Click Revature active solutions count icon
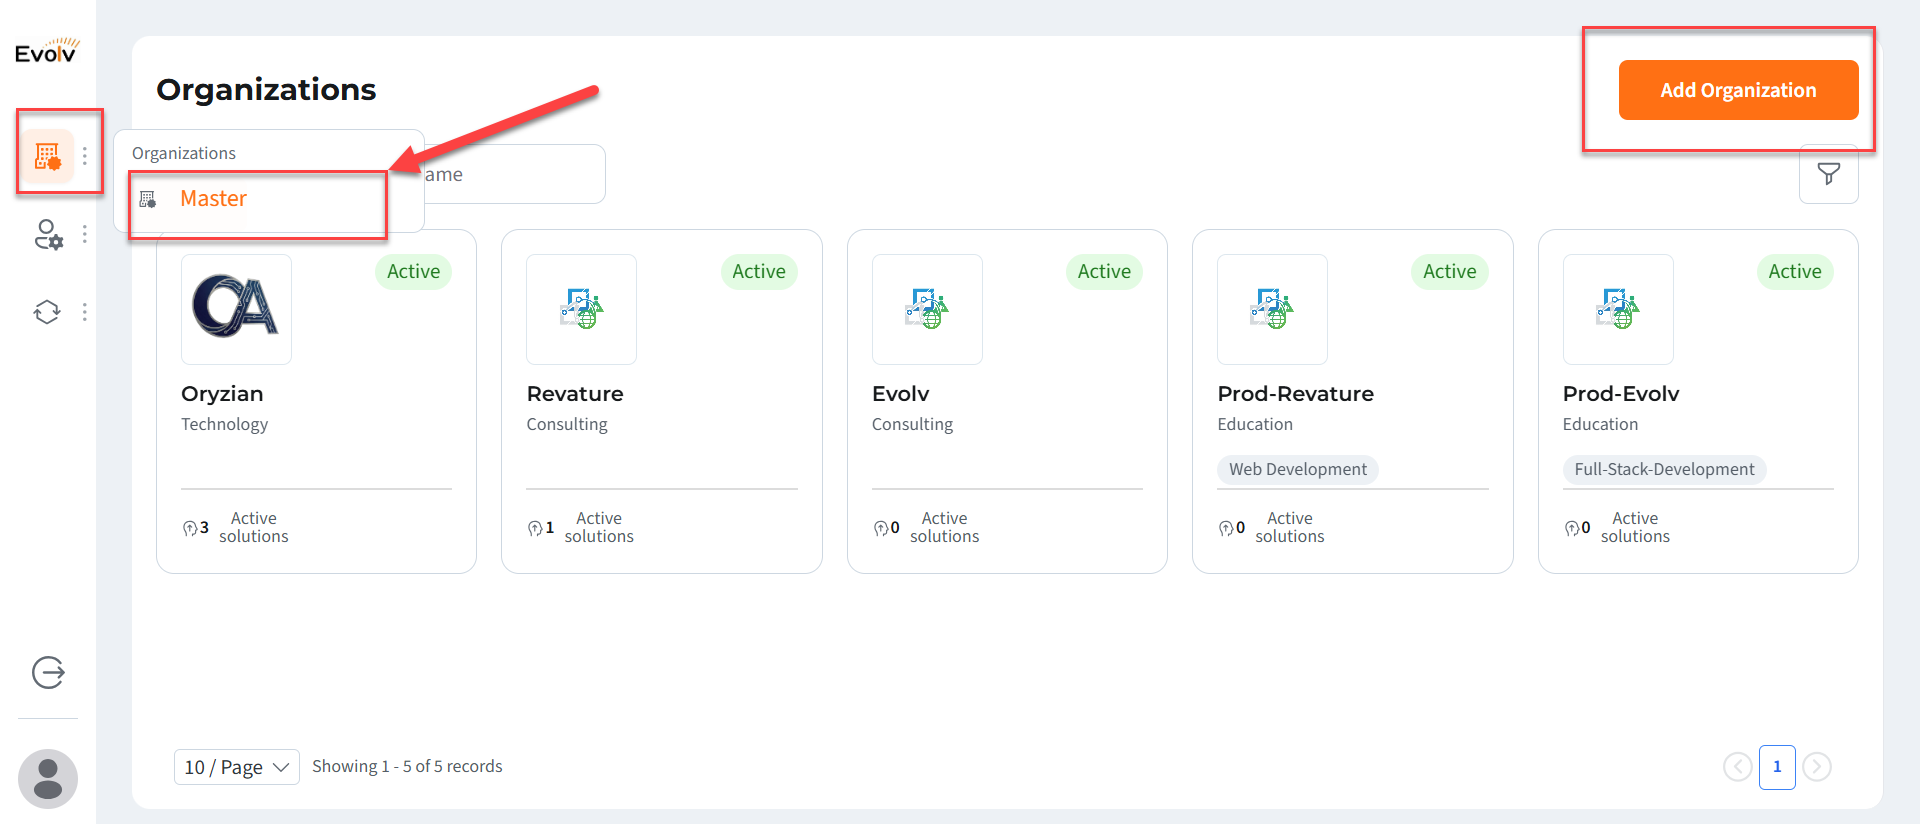This screenshot has height=824, width=1920. [x=535, y=528]
